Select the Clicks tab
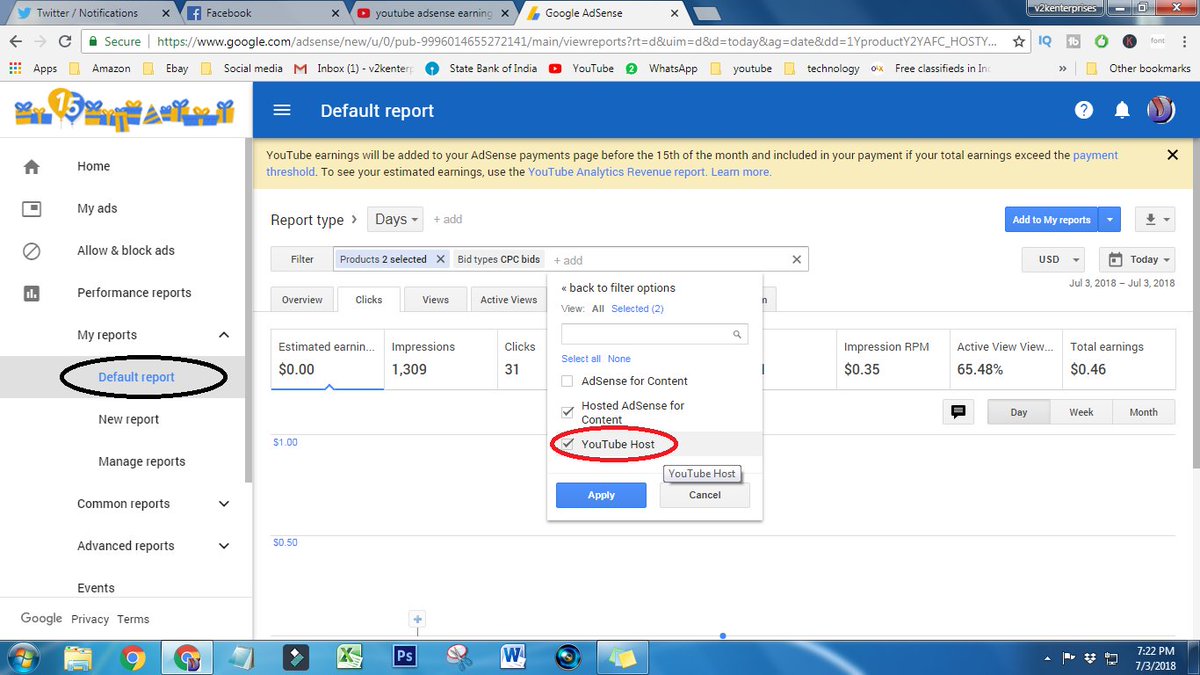Screen dimensions: 1200x675 (369, 299)
